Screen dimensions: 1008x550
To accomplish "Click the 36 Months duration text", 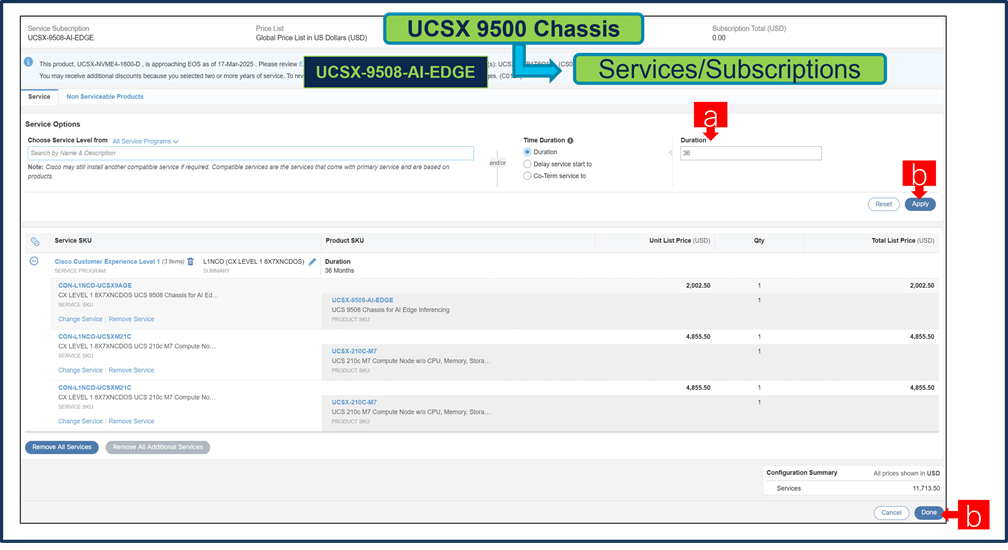I will point(339,271).
